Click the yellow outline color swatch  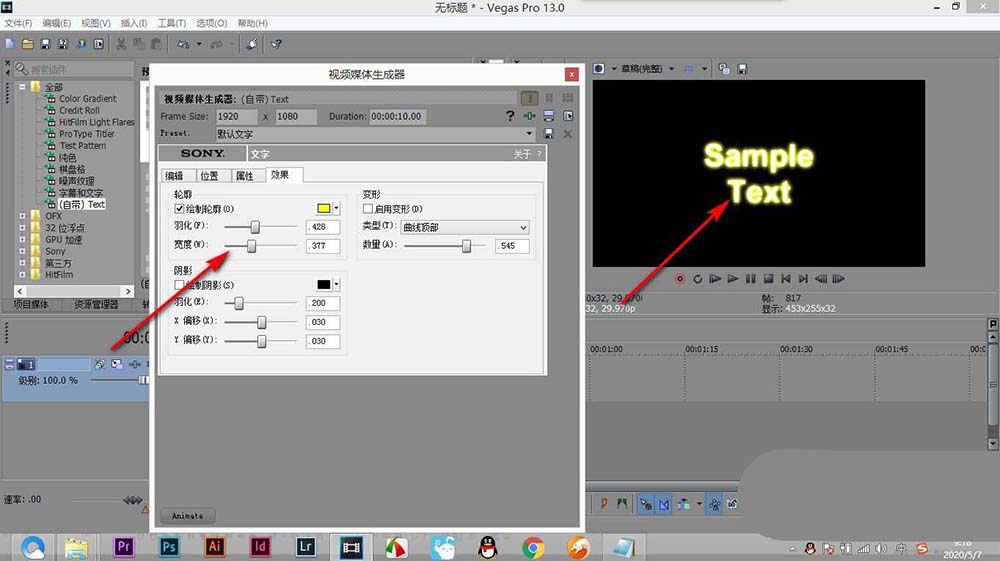click(323, 208)
